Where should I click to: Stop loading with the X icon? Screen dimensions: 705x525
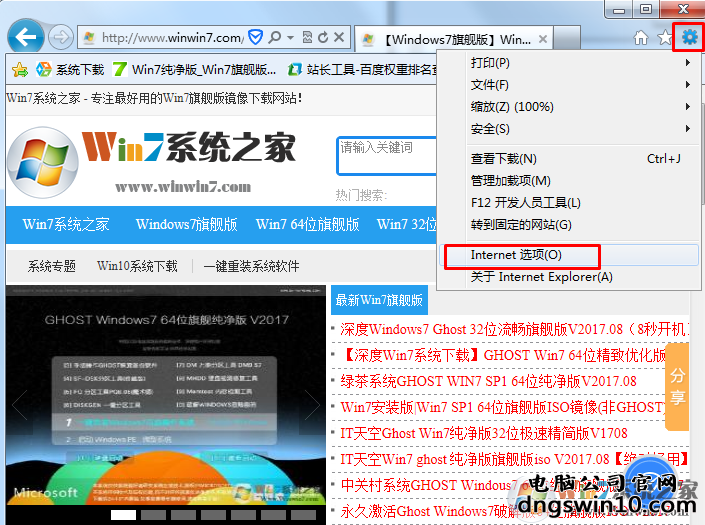tap(339, 37)
